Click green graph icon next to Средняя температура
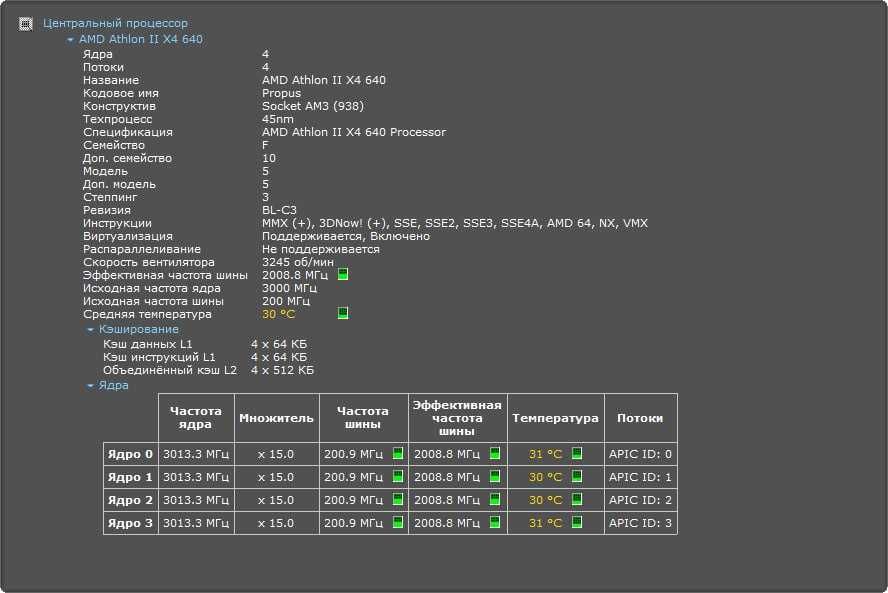This screenshot has width=888, height=593. 343,313
